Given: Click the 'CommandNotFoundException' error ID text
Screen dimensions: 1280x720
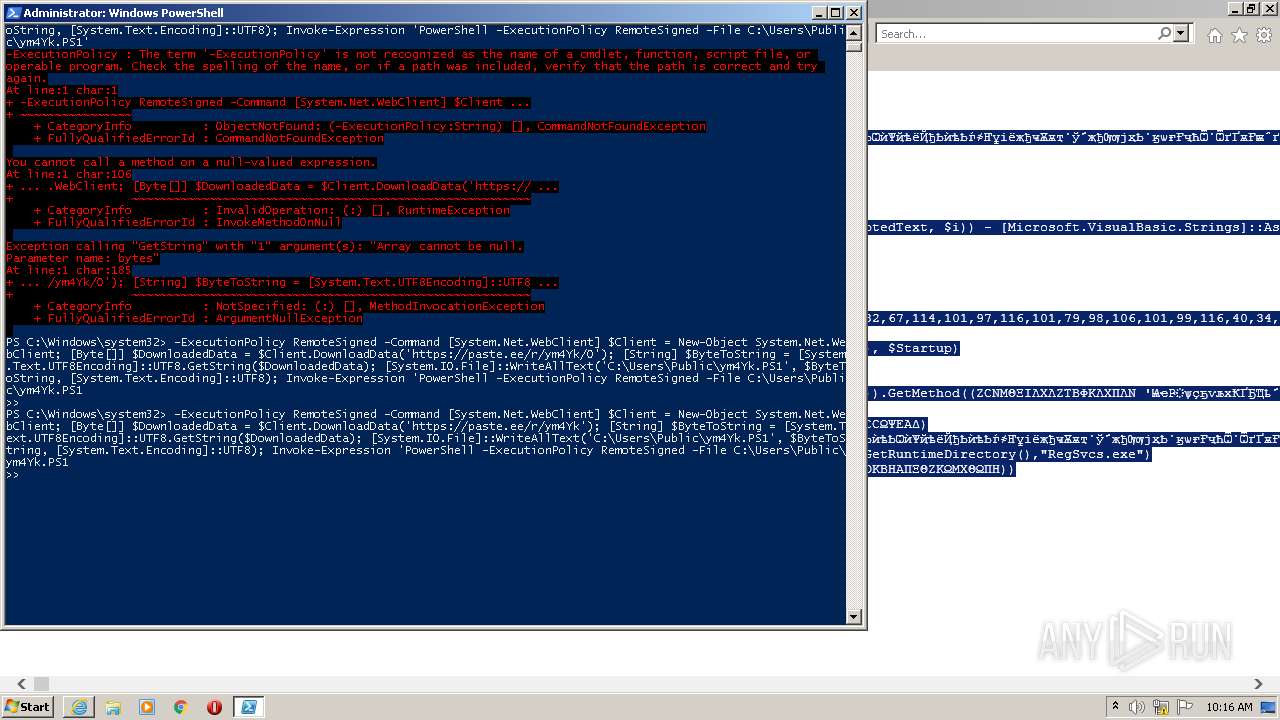Looking at the screenshot, I should [x=300, y=138].
